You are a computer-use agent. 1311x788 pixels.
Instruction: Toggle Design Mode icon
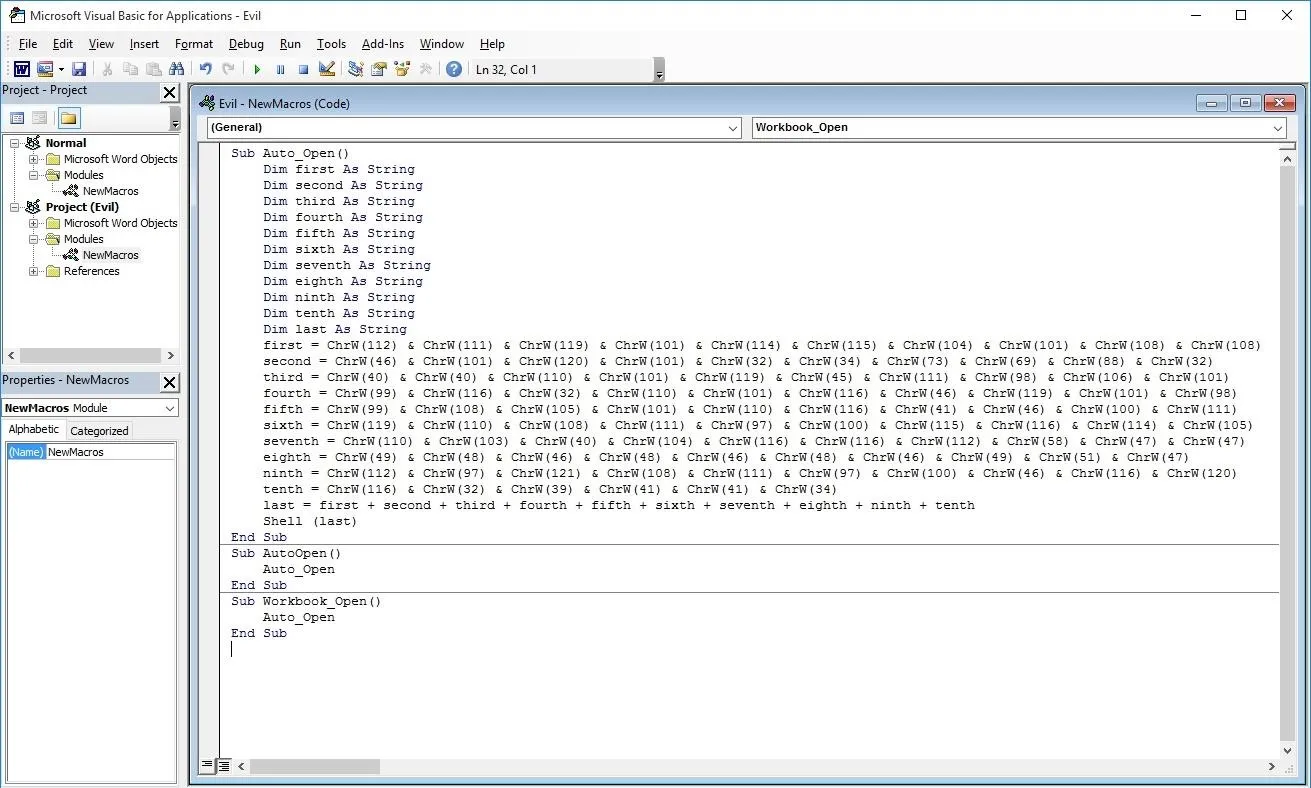coord(326,69)
